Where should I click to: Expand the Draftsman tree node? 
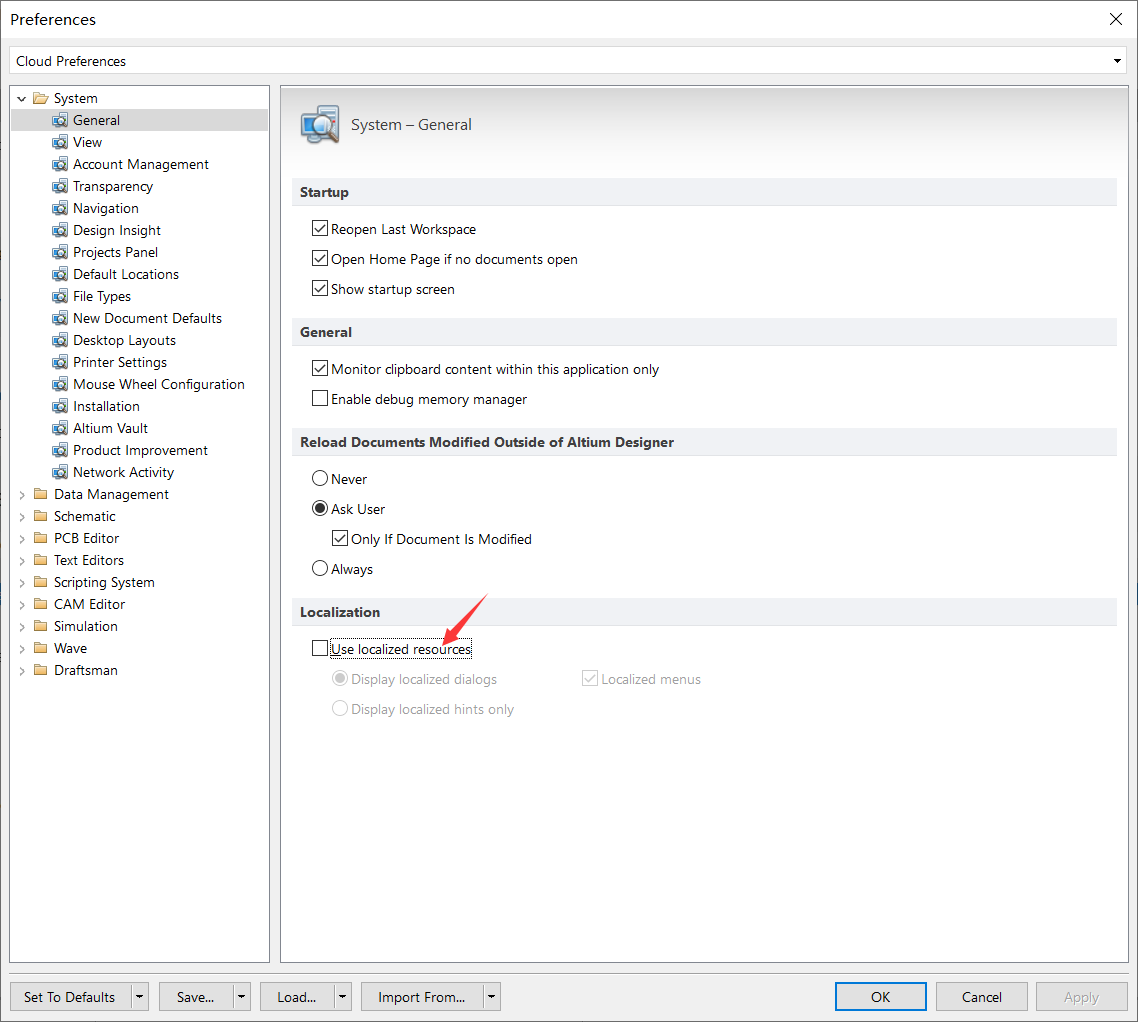click(22, 671)
